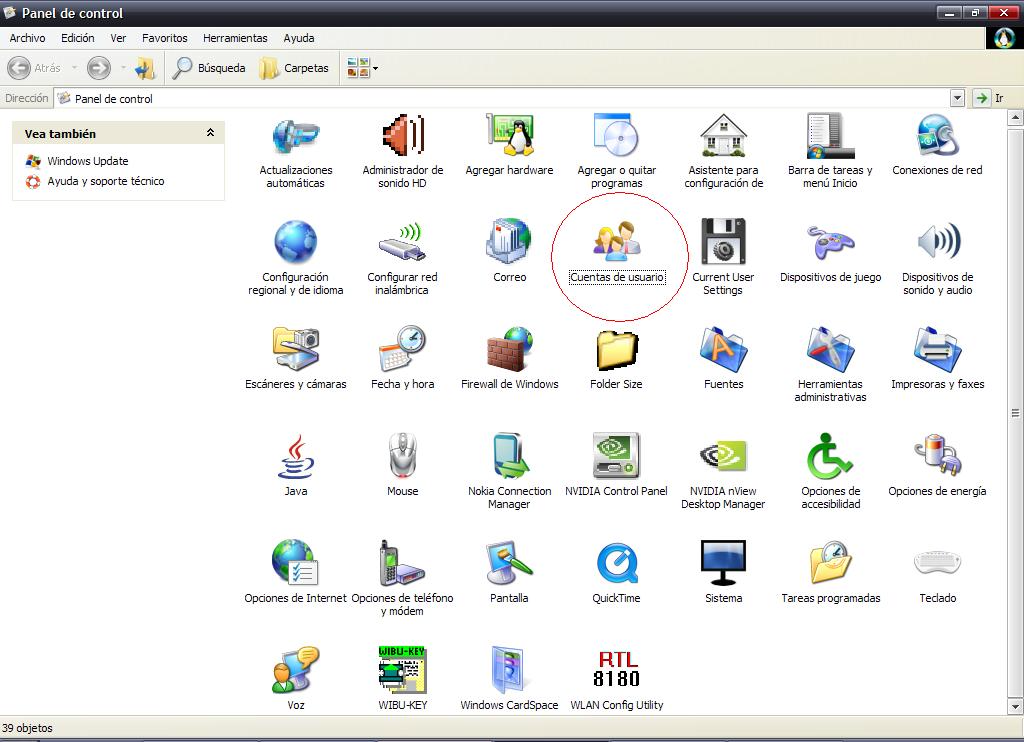Open the Fuentes folder icon
The width and height of the screenshot is (1024, 742).
724,349
